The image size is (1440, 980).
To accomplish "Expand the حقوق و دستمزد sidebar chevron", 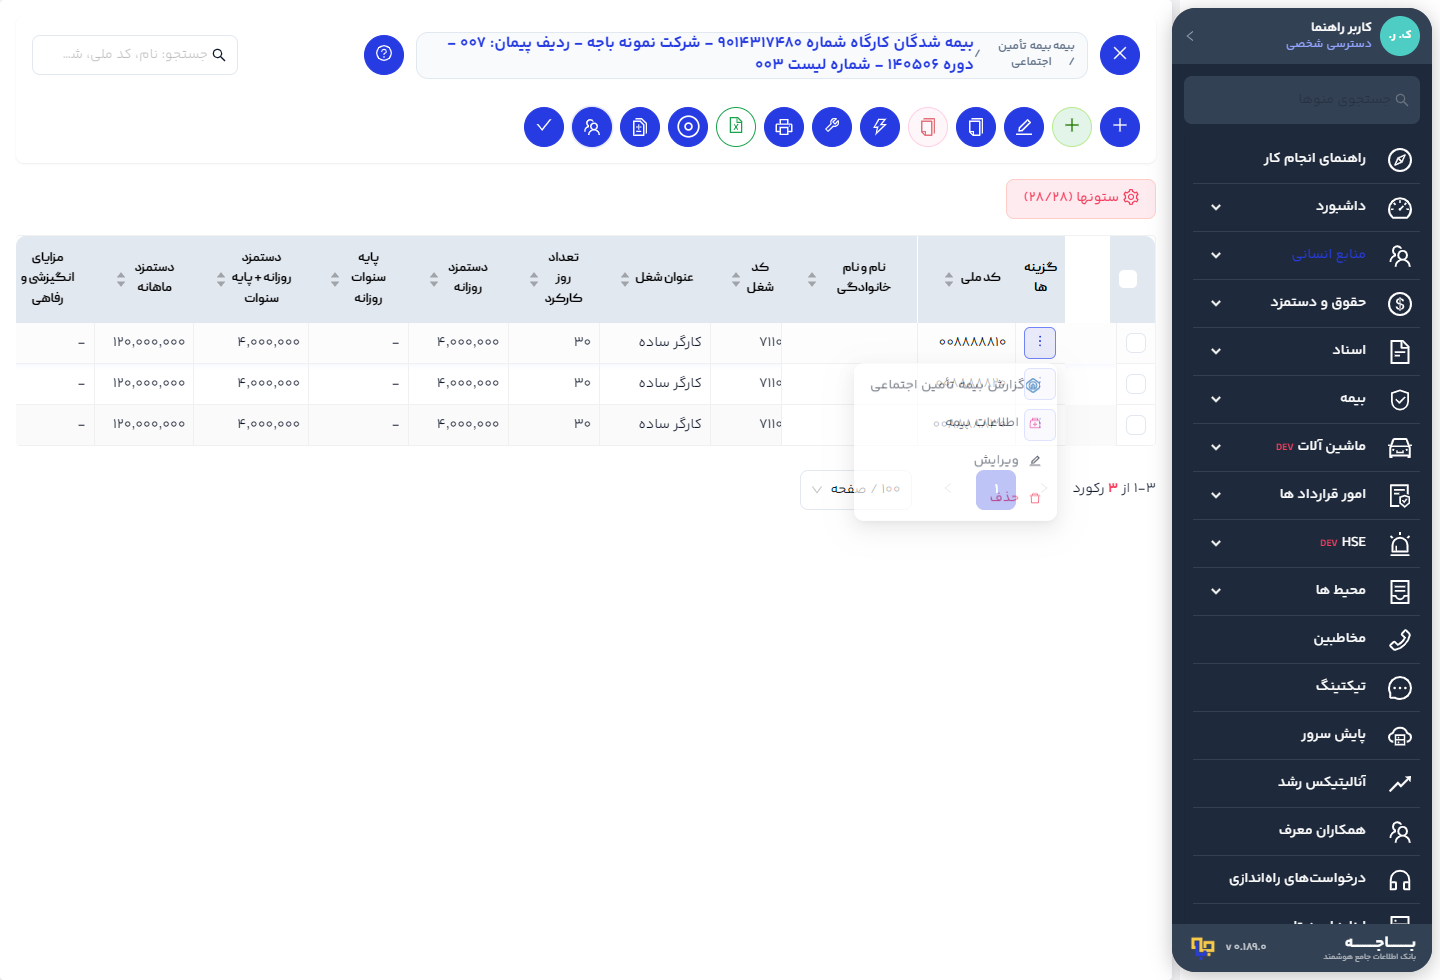I will tap(1216, 303).
